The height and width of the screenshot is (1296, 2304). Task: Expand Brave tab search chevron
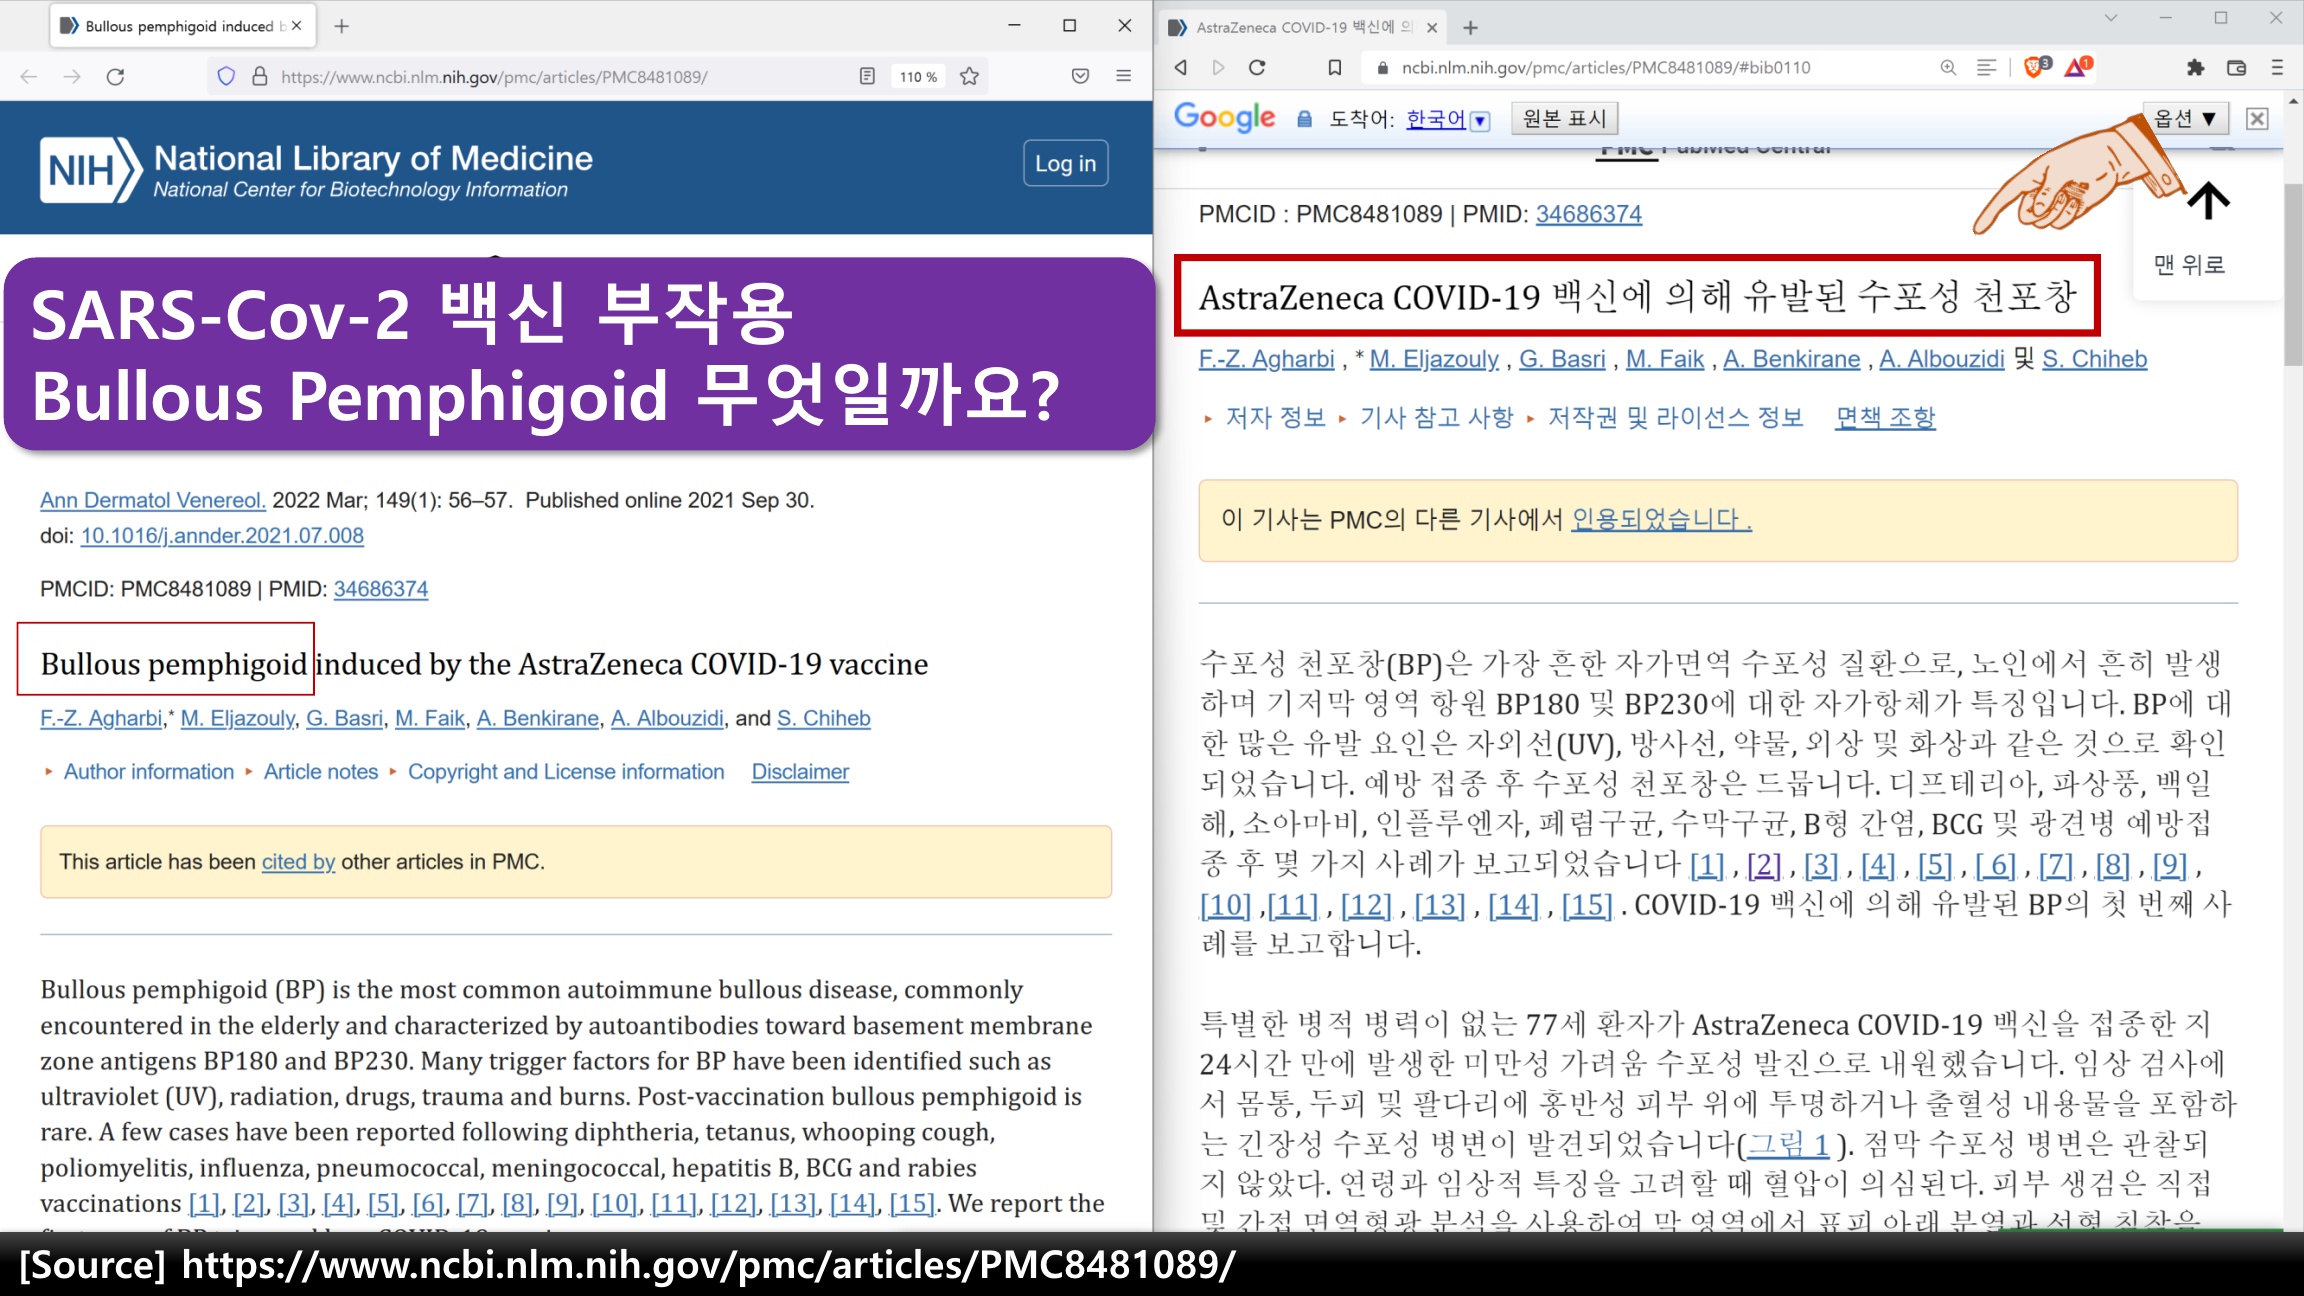tap(2111, 18)
